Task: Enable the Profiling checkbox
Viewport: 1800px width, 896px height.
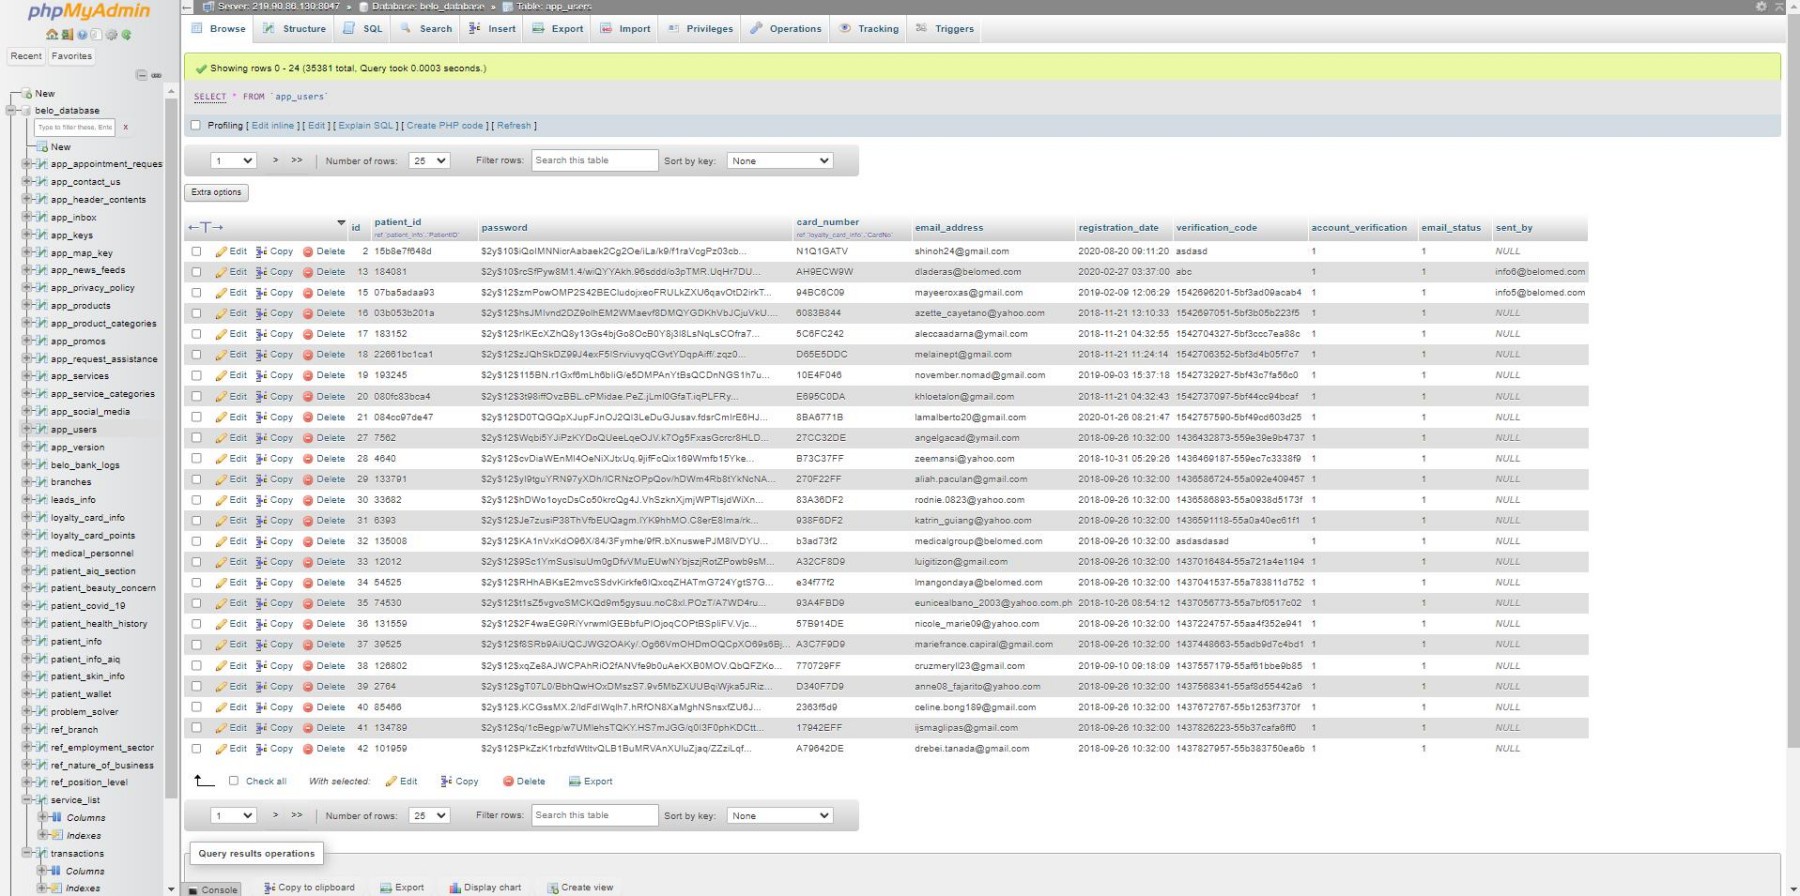Action: point(196,126)
